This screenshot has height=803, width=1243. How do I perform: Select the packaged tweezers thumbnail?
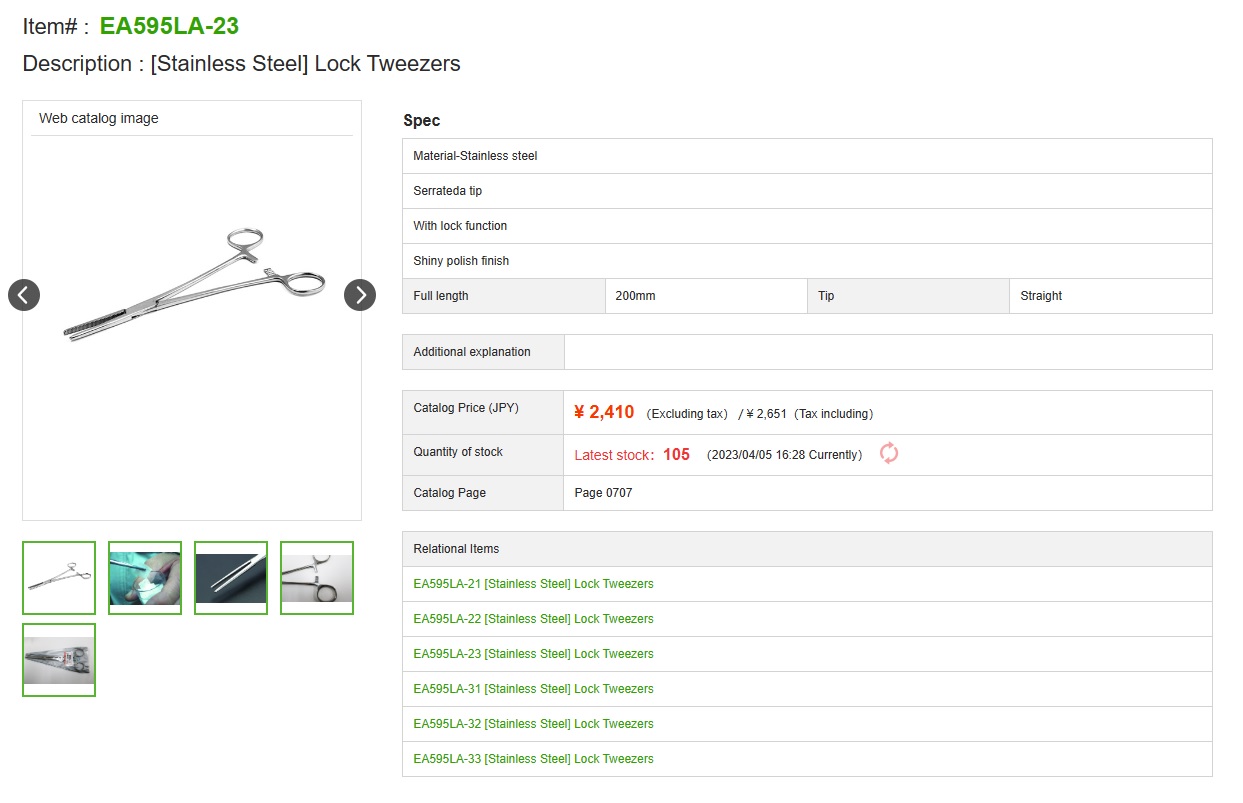59,660
